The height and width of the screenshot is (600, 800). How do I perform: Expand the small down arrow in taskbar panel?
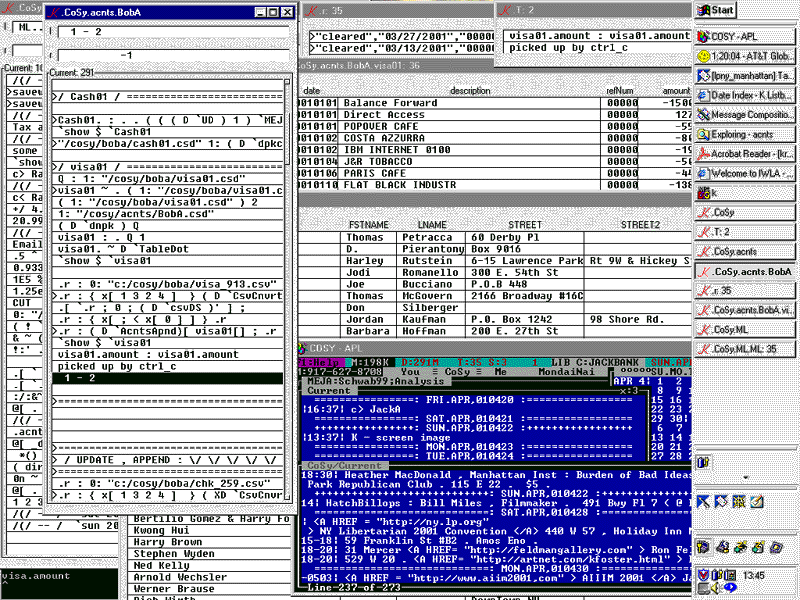click(x=745, y=479)
